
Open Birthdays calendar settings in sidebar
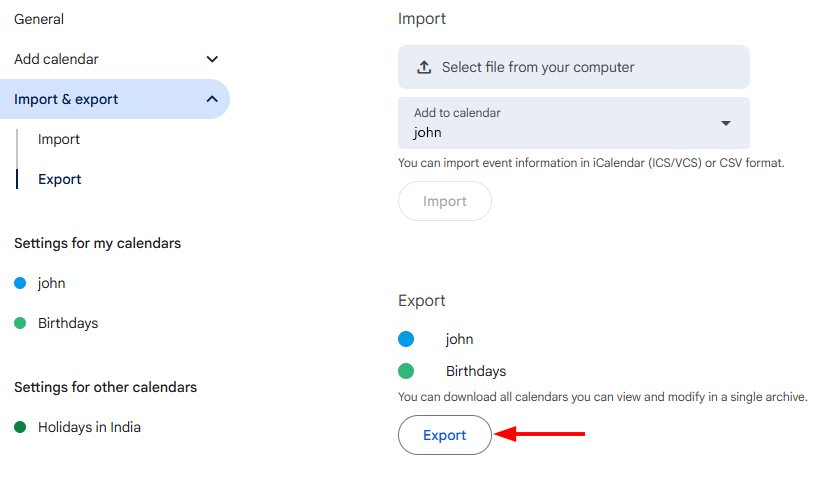(x=68, y=323)
